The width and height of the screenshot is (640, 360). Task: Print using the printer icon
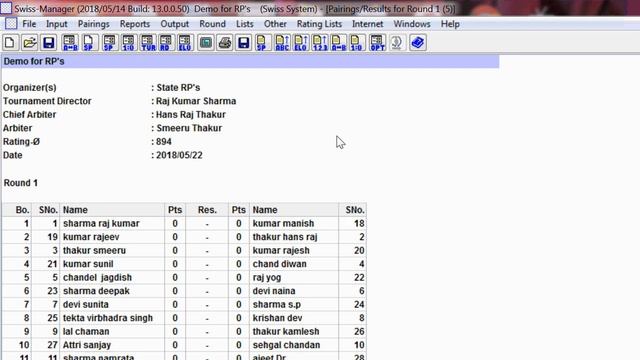224,42
